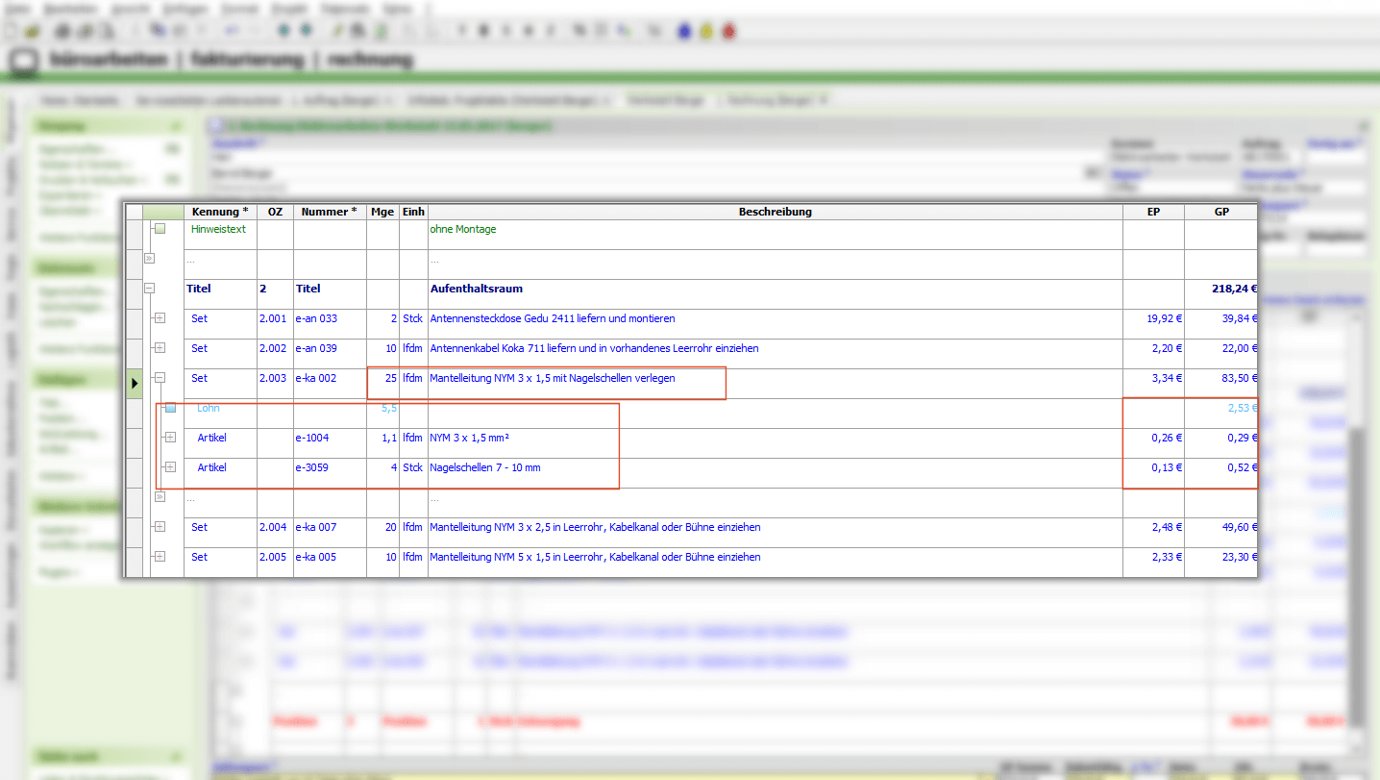
Task: Select EP cell showing 19,92 €
Action: (1153, 319)
